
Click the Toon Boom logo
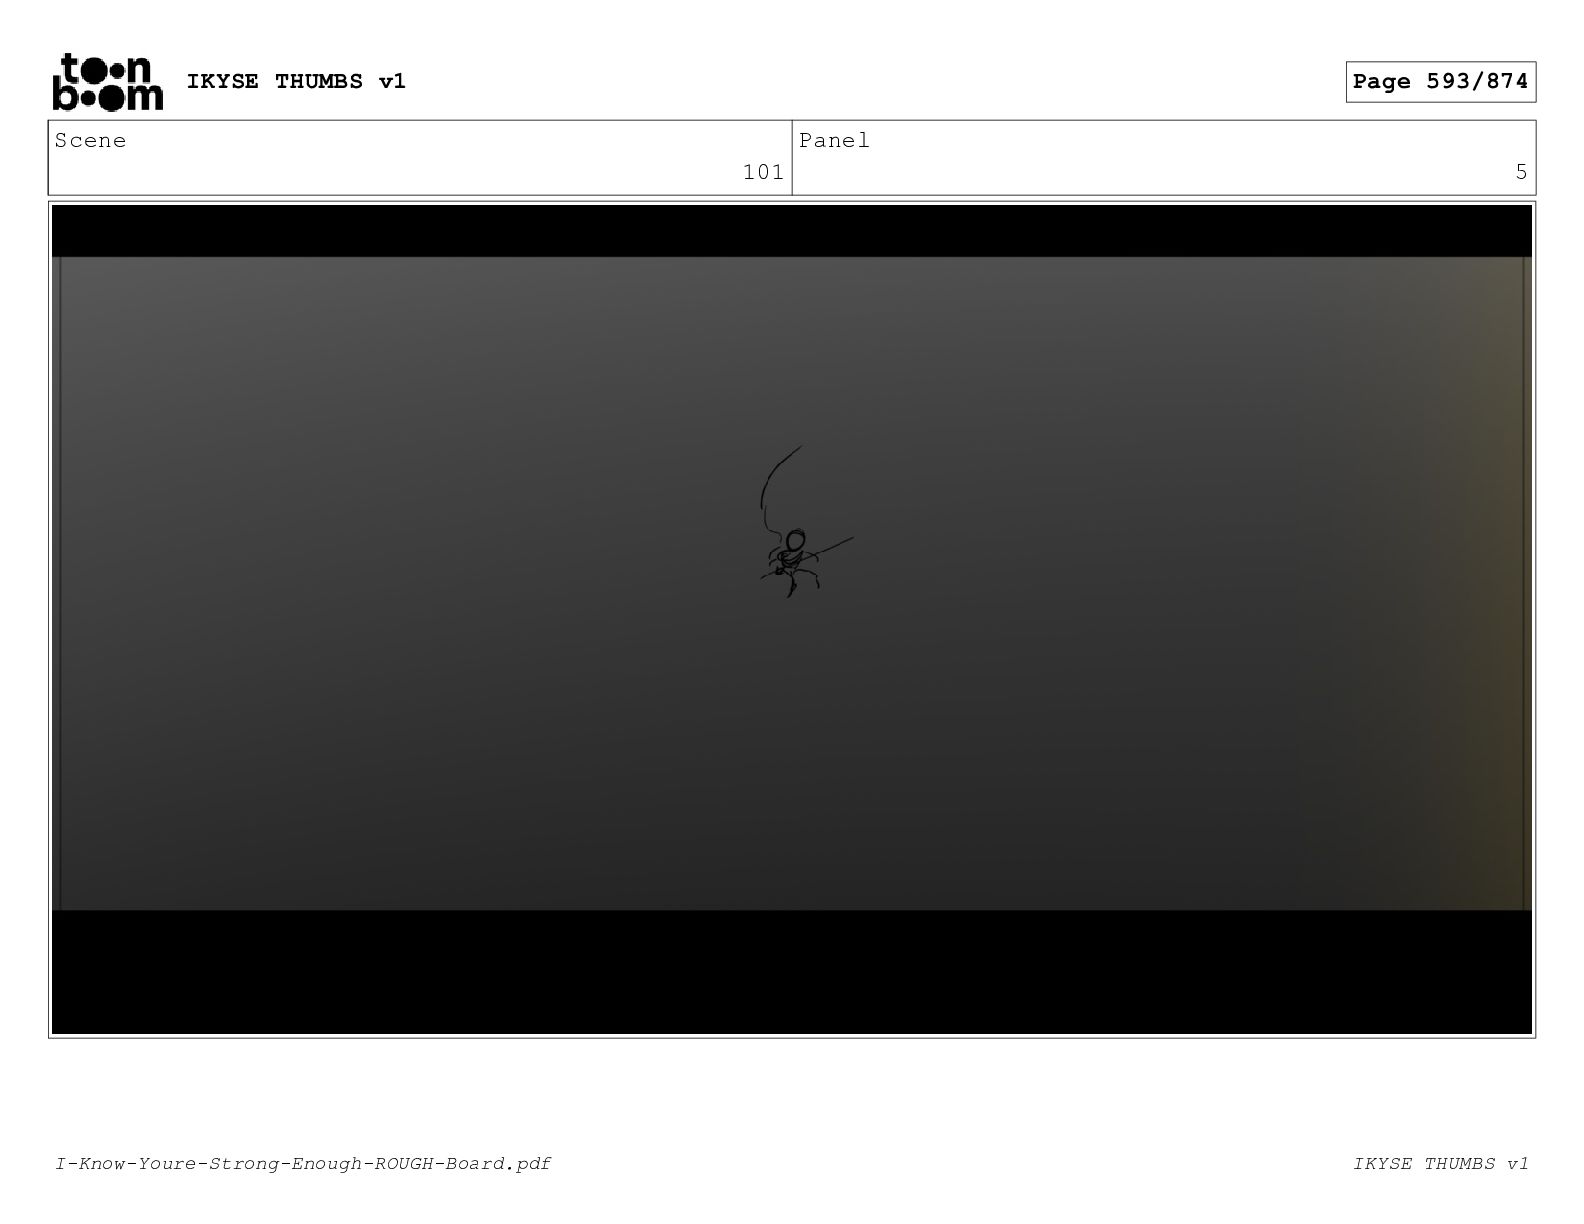(107, 82)
